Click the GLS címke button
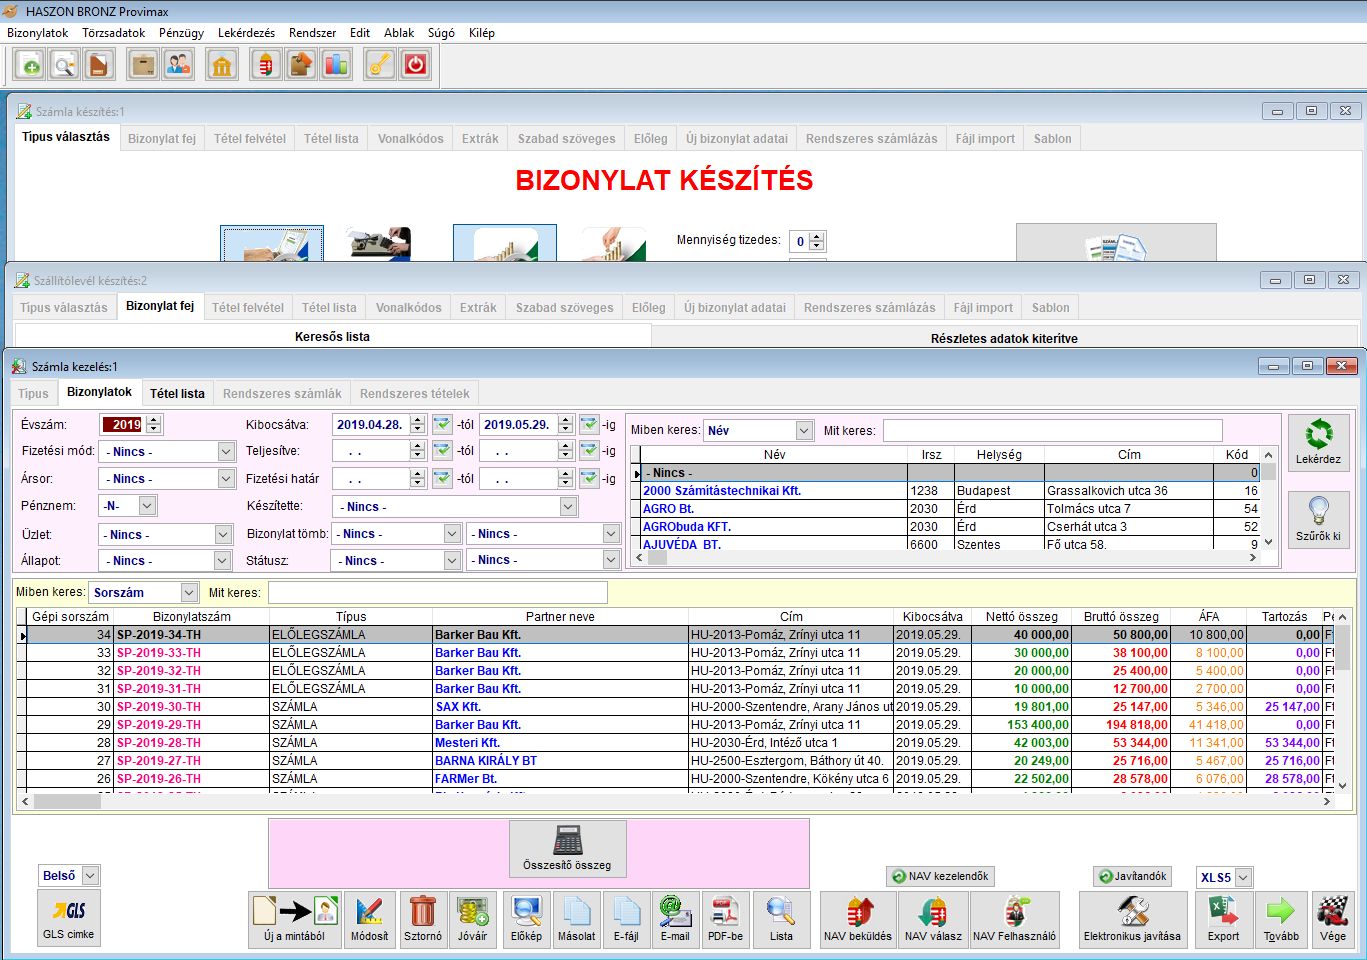Viewport: 1367px width, 960px height. coord(68,919)
